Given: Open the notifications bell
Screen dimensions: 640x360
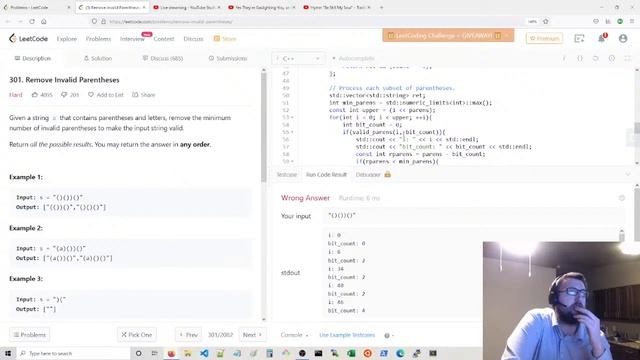Looking at the screenshot, I should (601, 38).
